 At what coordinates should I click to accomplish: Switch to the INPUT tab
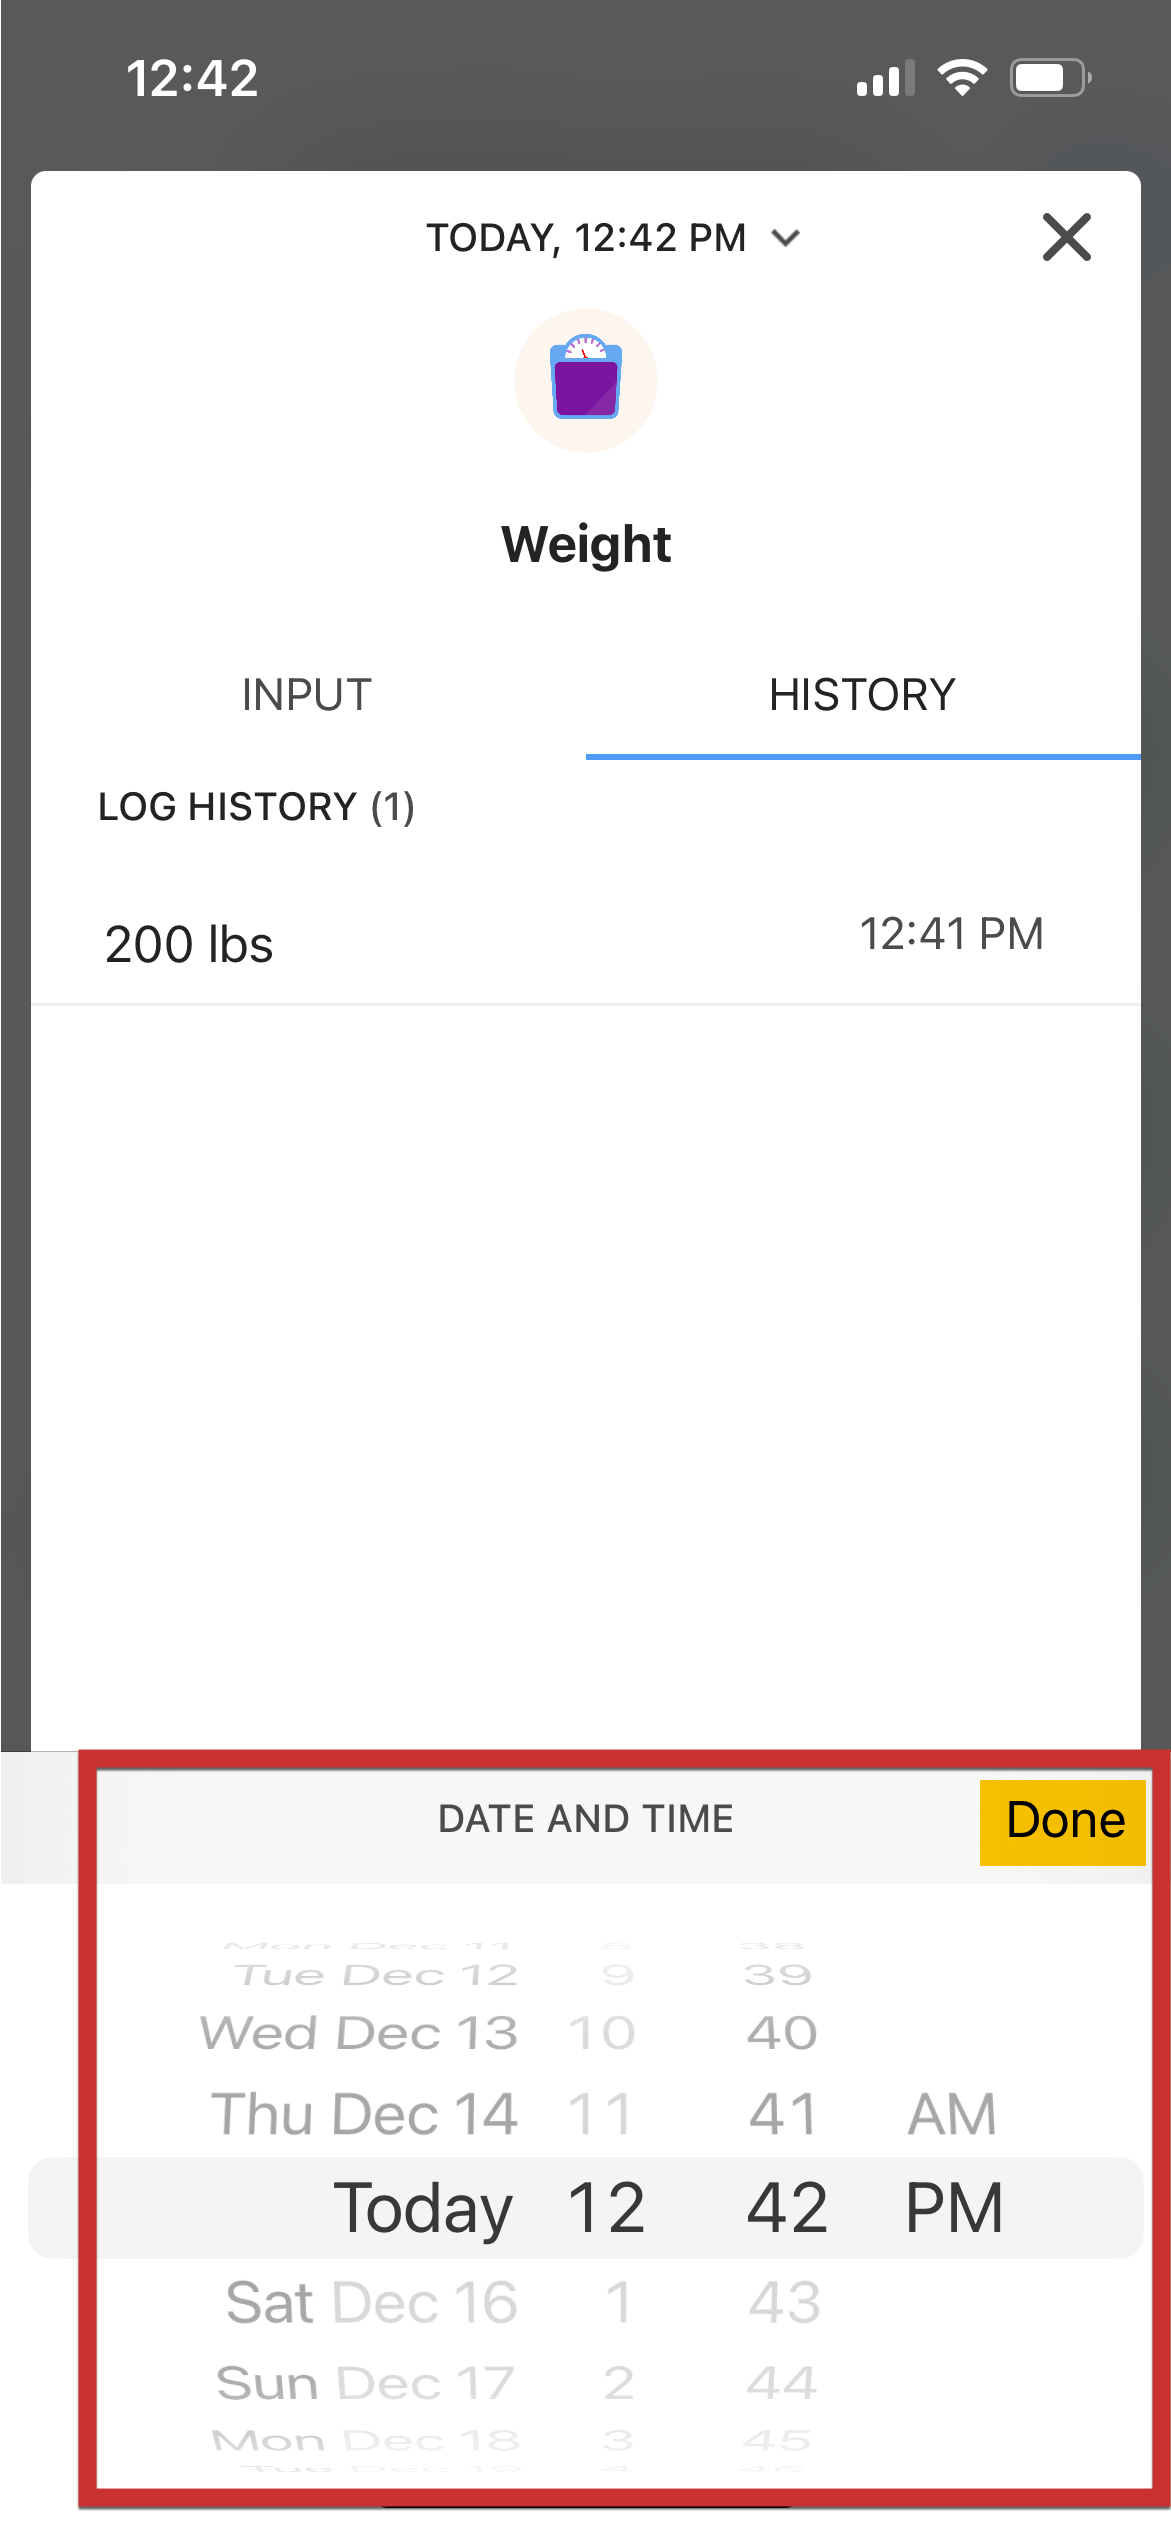click(307, 695)
